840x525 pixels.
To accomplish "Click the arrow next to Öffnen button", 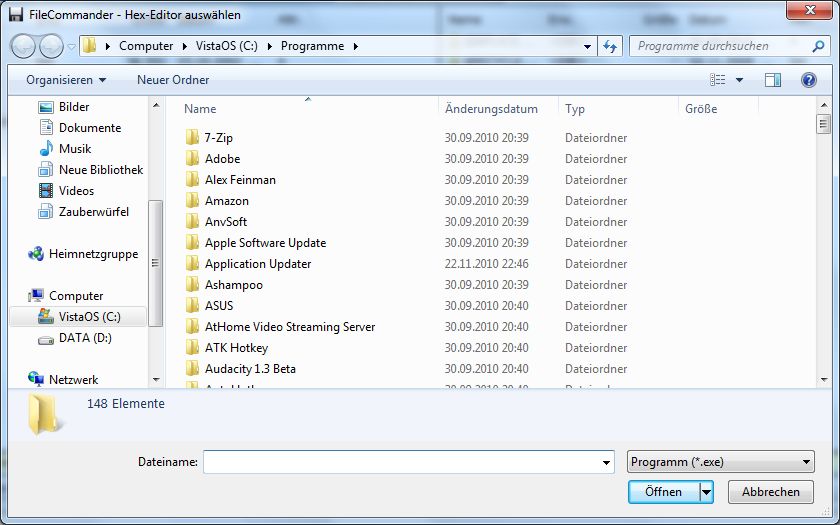I will (706, 492).
